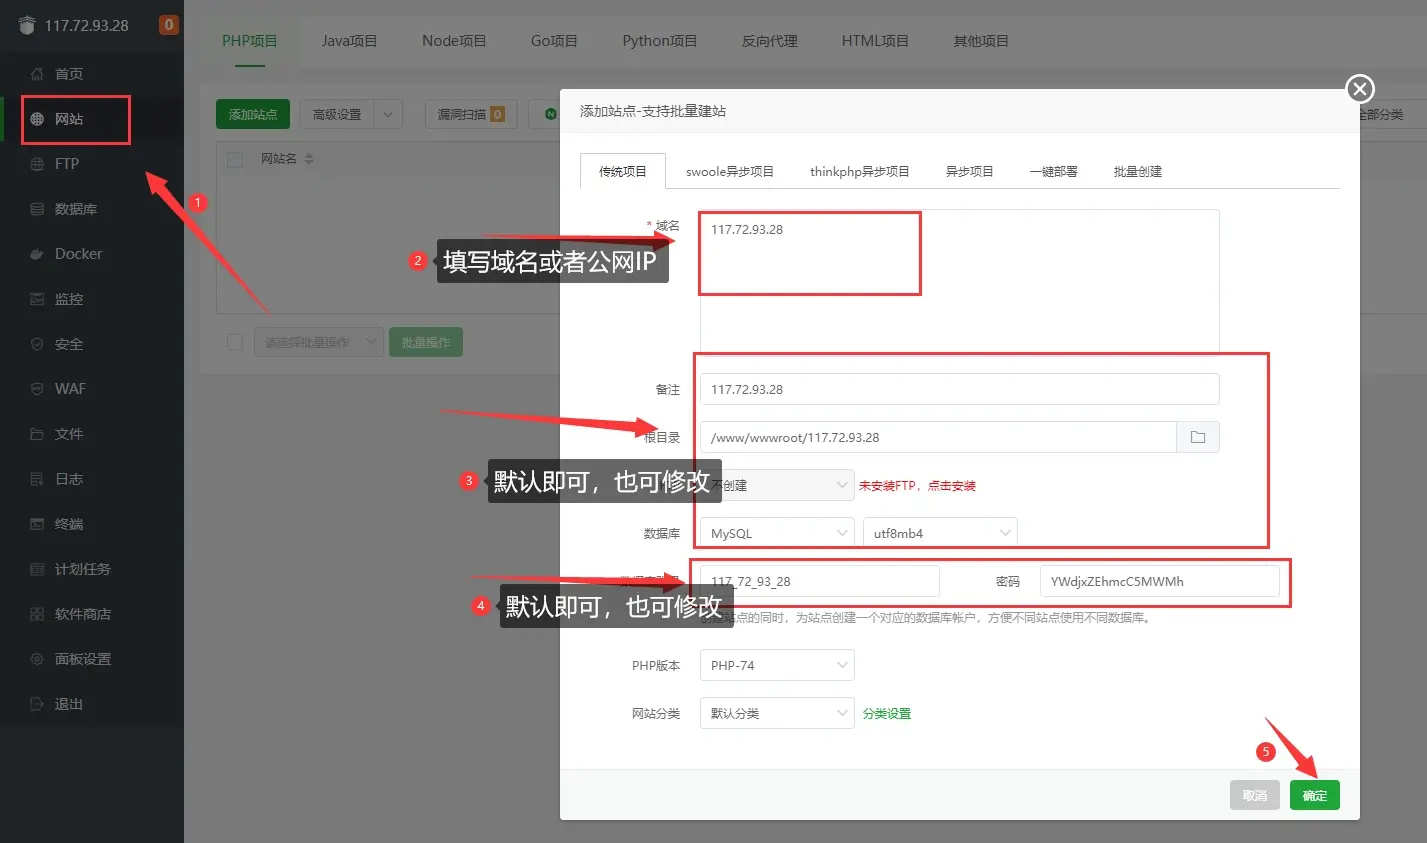
Task: Check the box next to batch operation selector
Action: [x=235, y=342]
